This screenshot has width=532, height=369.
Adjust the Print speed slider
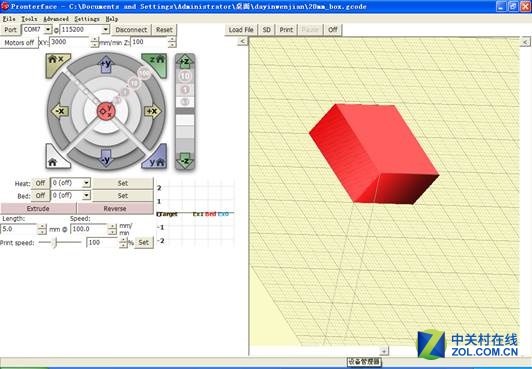click(x=55, y=242)
